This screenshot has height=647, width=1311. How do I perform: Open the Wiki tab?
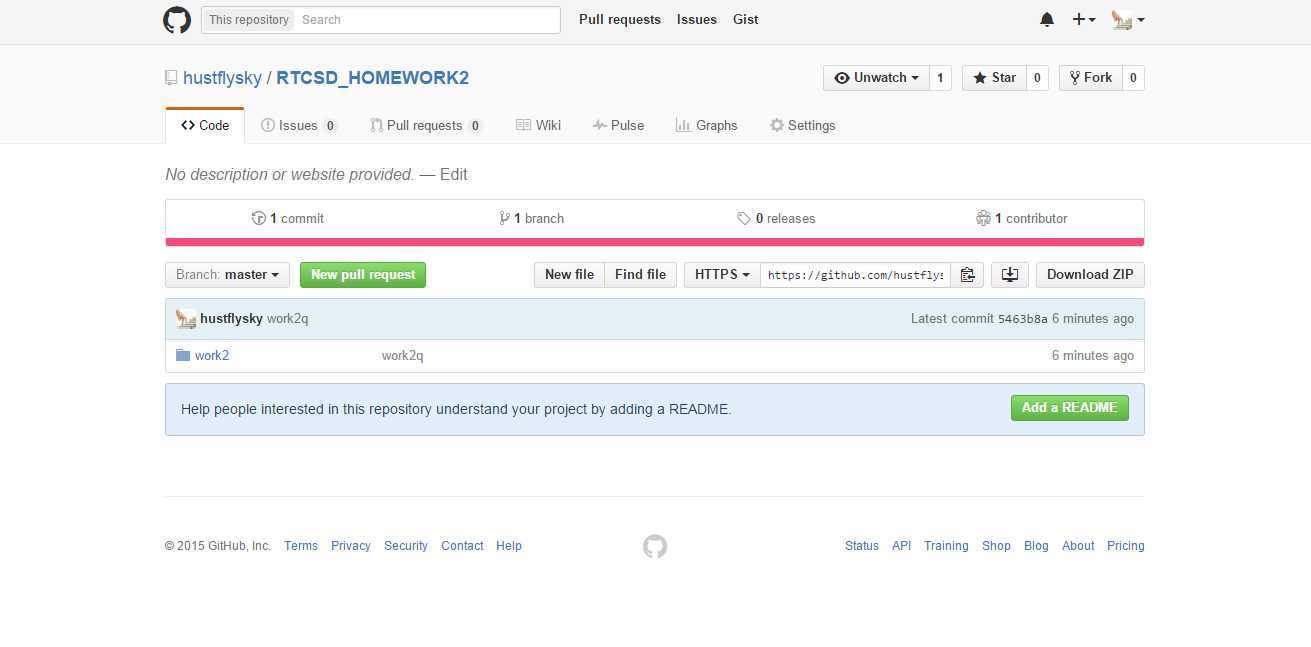pos(538,125)
